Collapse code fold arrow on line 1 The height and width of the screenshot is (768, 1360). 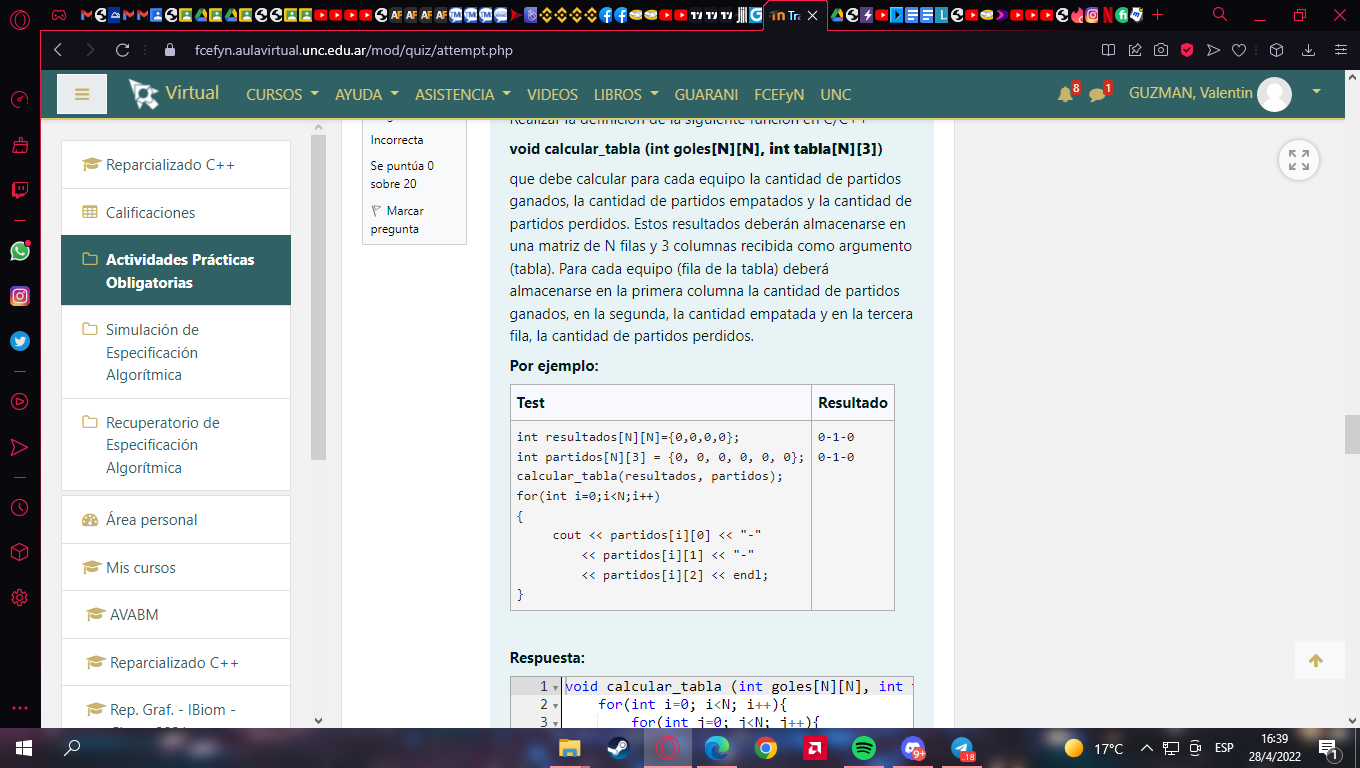click(x=555, y=687)
